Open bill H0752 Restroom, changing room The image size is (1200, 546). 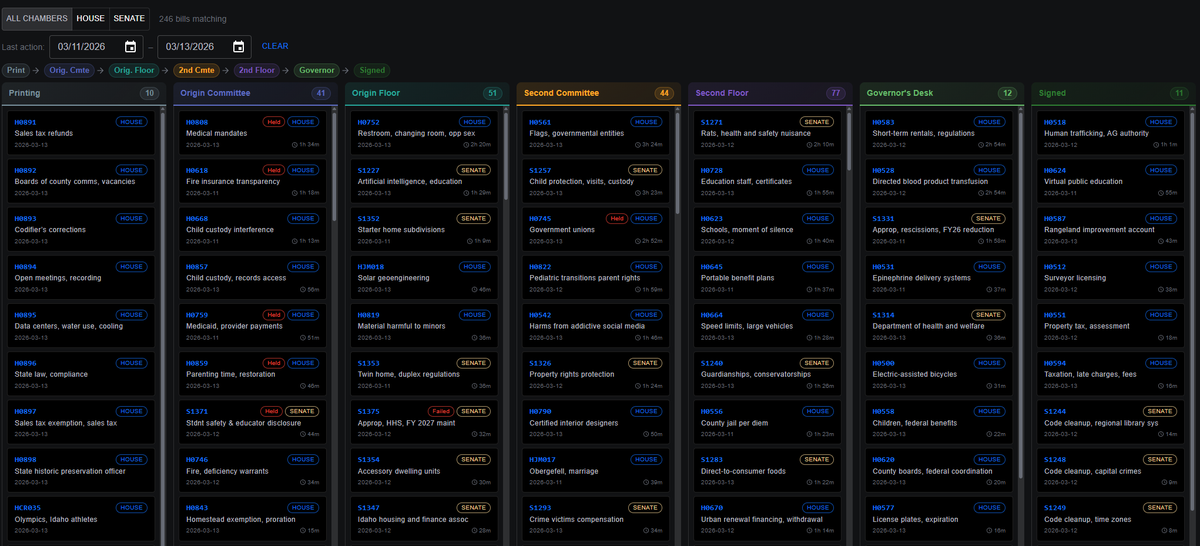click(426, 132)
